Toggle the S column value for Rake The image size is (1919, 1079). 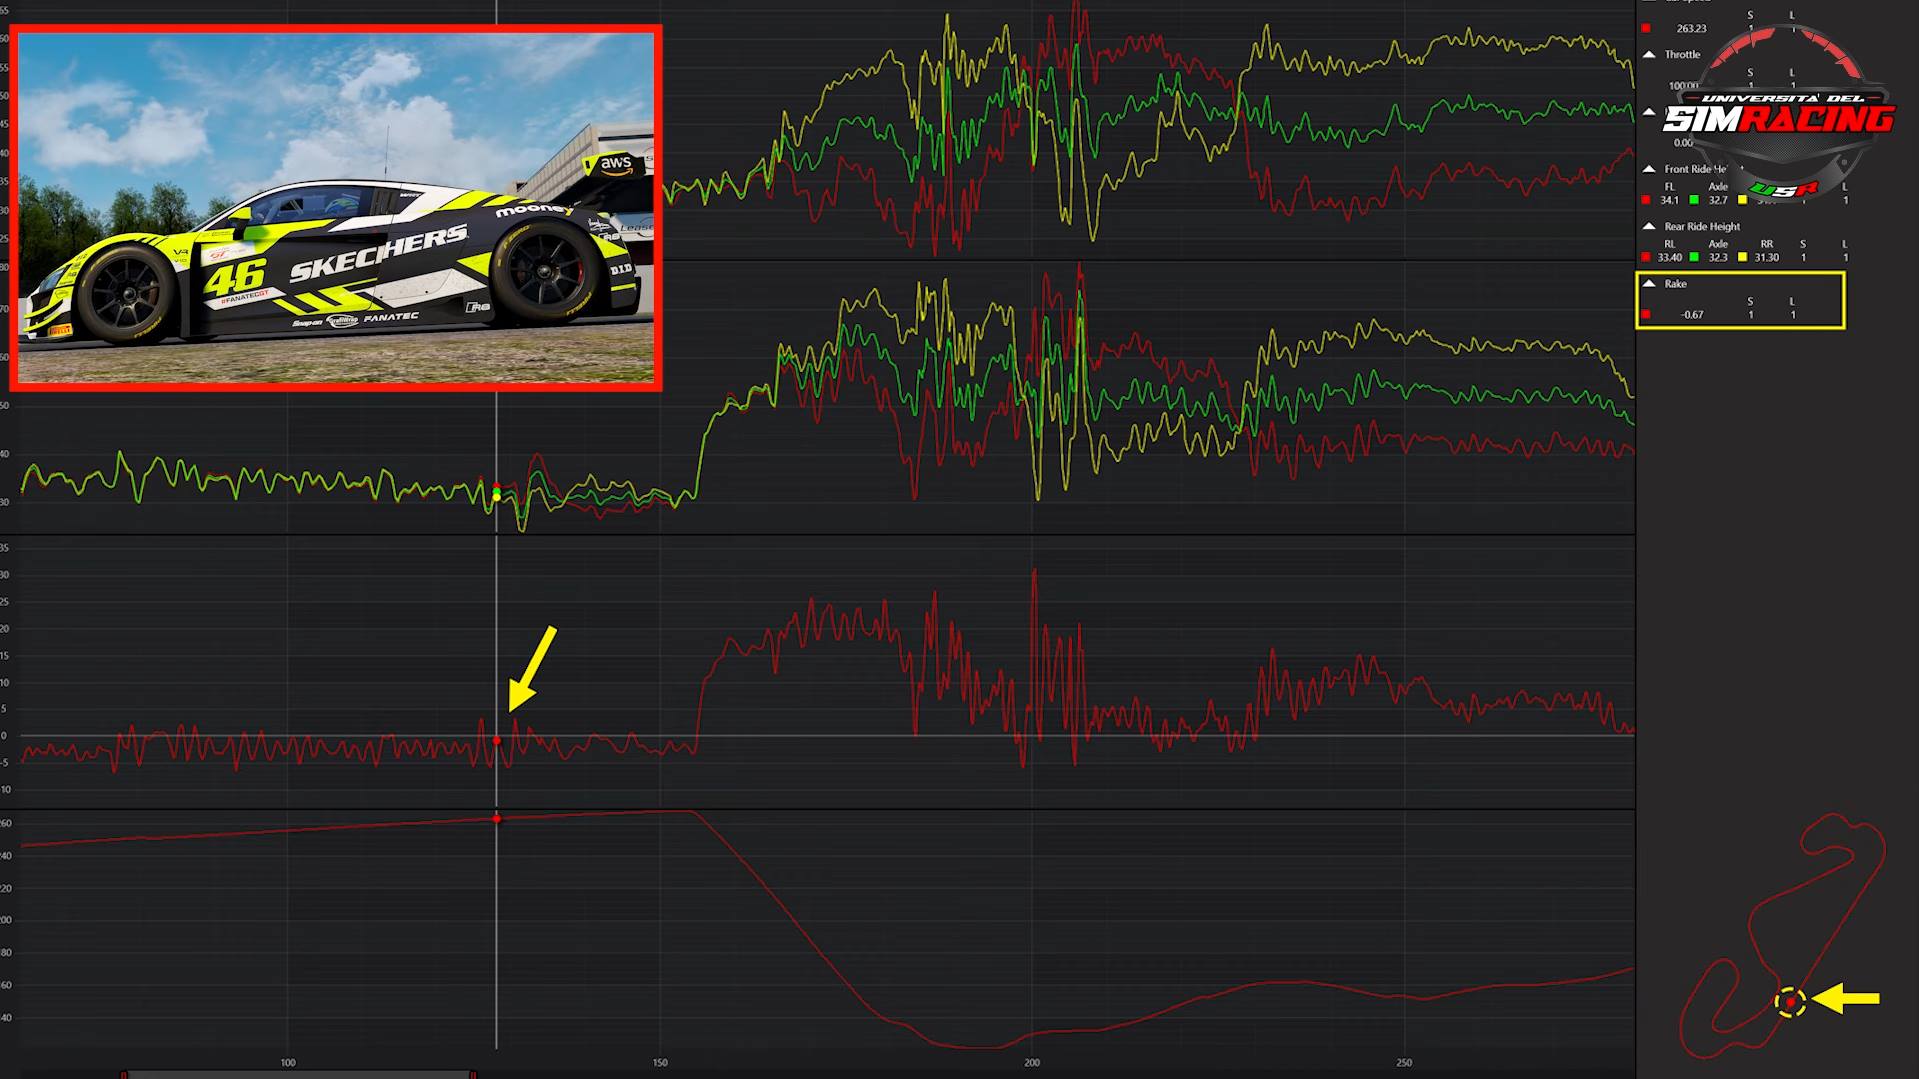click(1751, 314)
